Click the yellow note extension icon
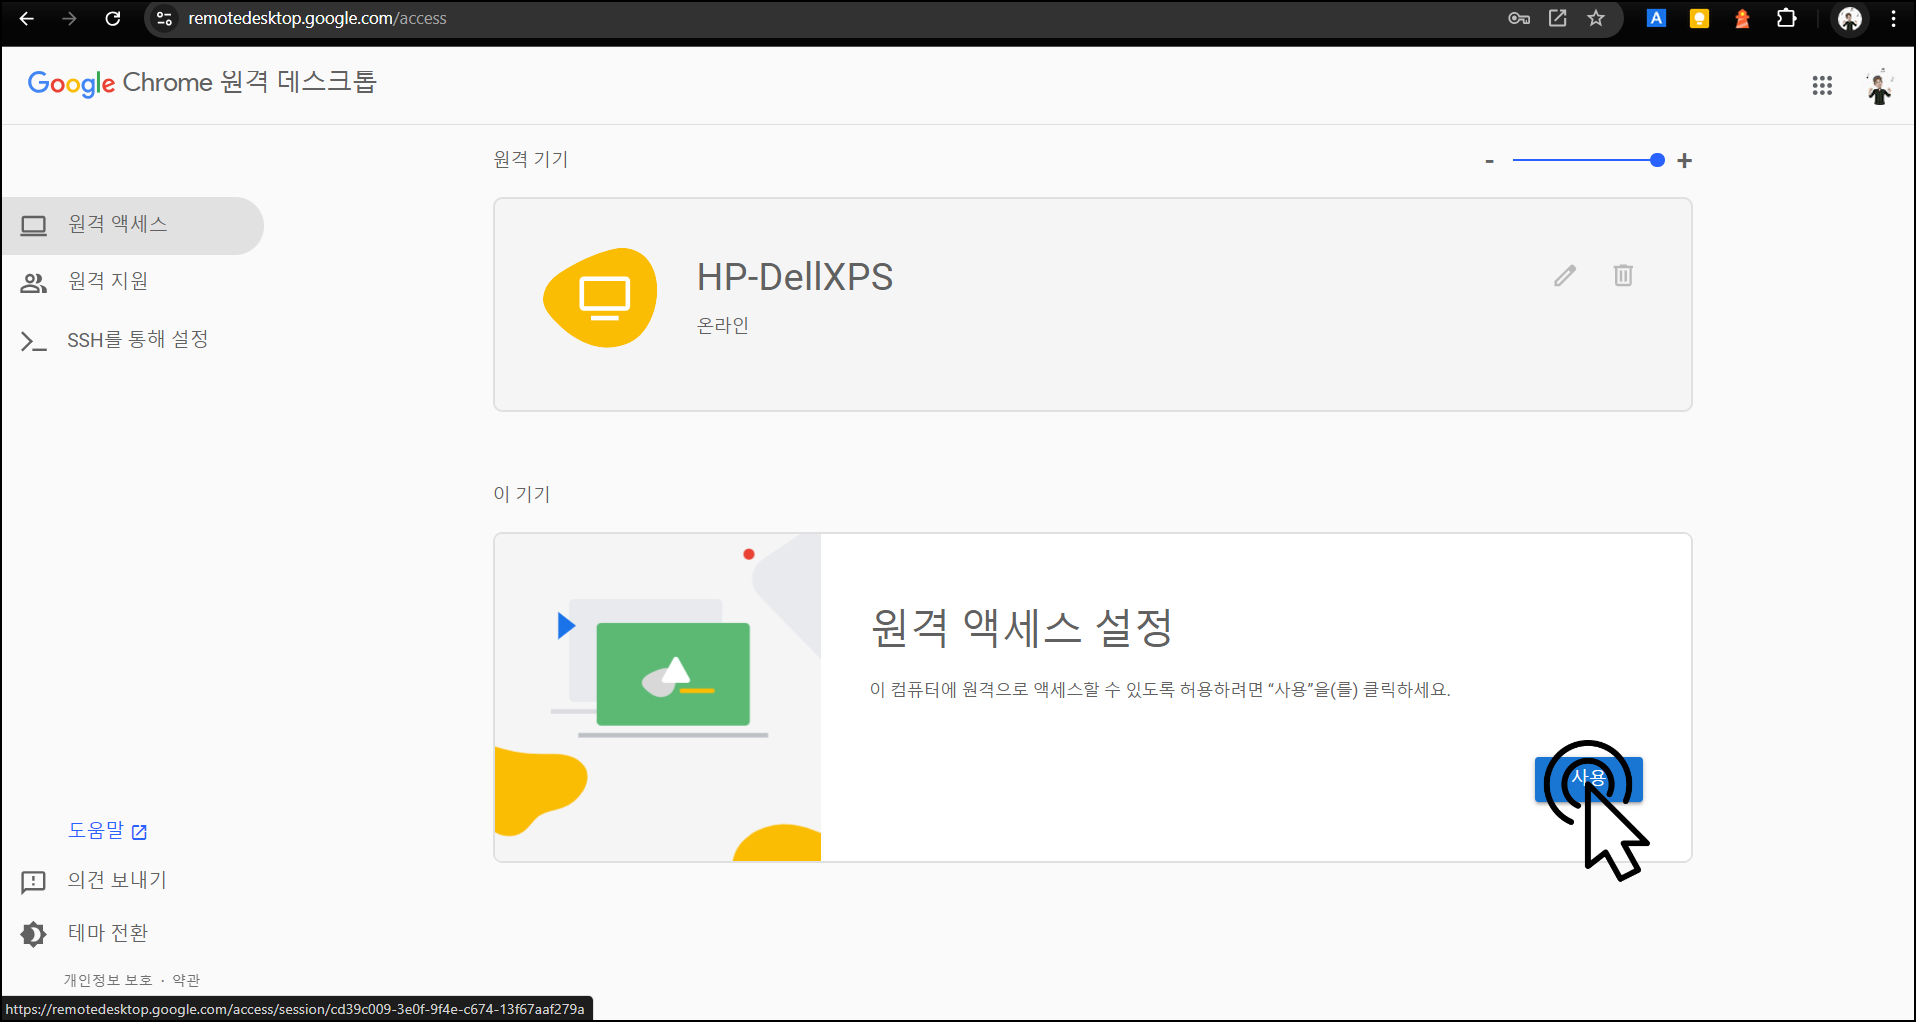1916x1022 pixels. tap(1699, 18)
